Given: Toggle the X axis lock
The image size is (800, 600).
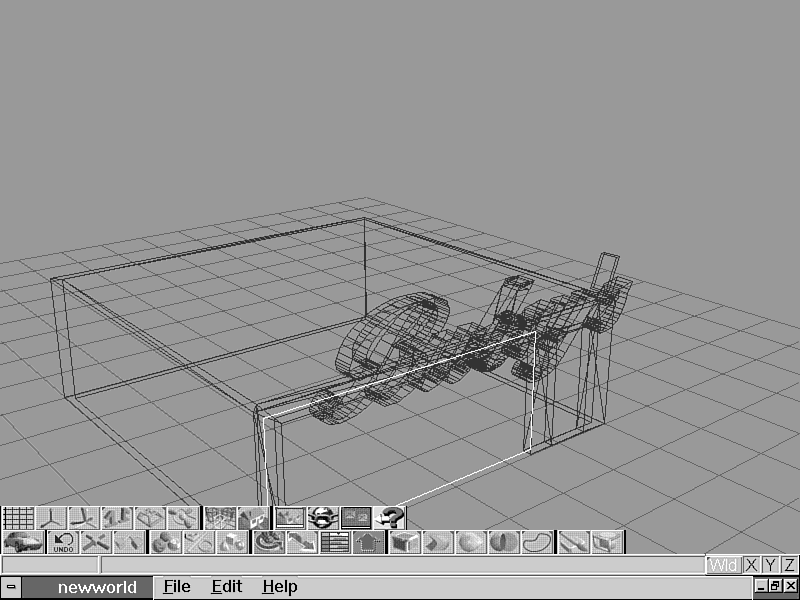Looking at the screenshot, I should click(x=751, y=565).
